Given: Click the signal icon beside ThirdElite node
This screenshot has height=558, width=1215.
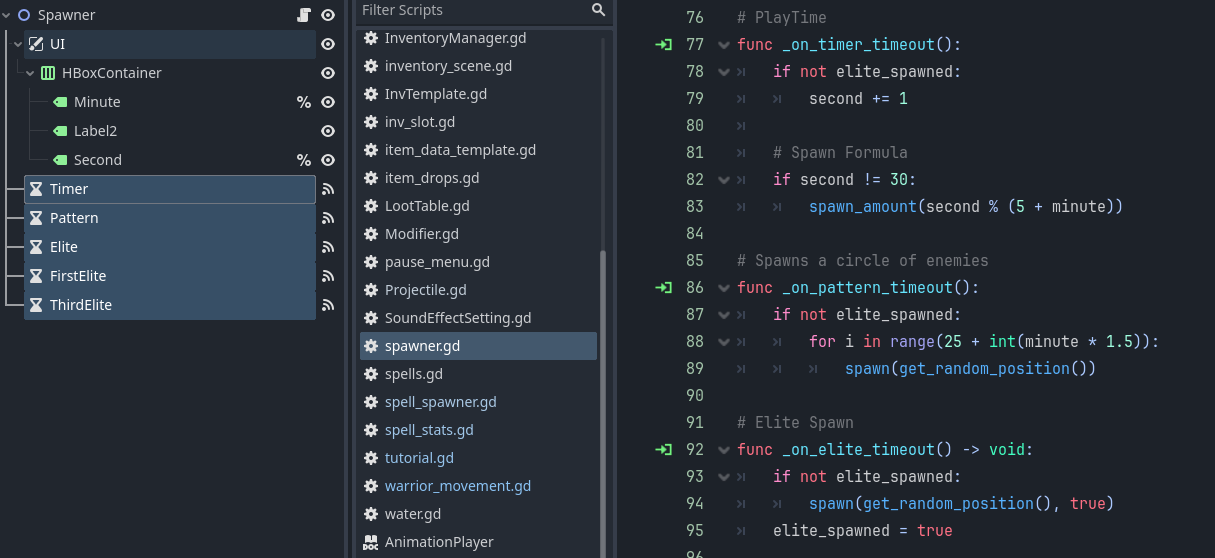Looking at the screenshot, I should click(327, 305).
